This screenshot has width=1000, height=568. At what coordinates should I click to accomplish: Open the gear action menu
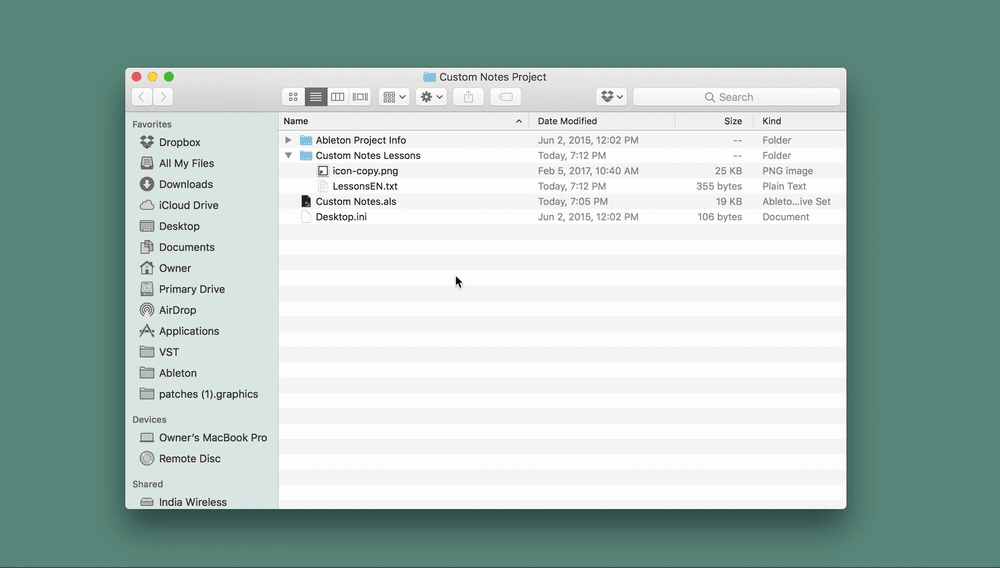[431, 97]
